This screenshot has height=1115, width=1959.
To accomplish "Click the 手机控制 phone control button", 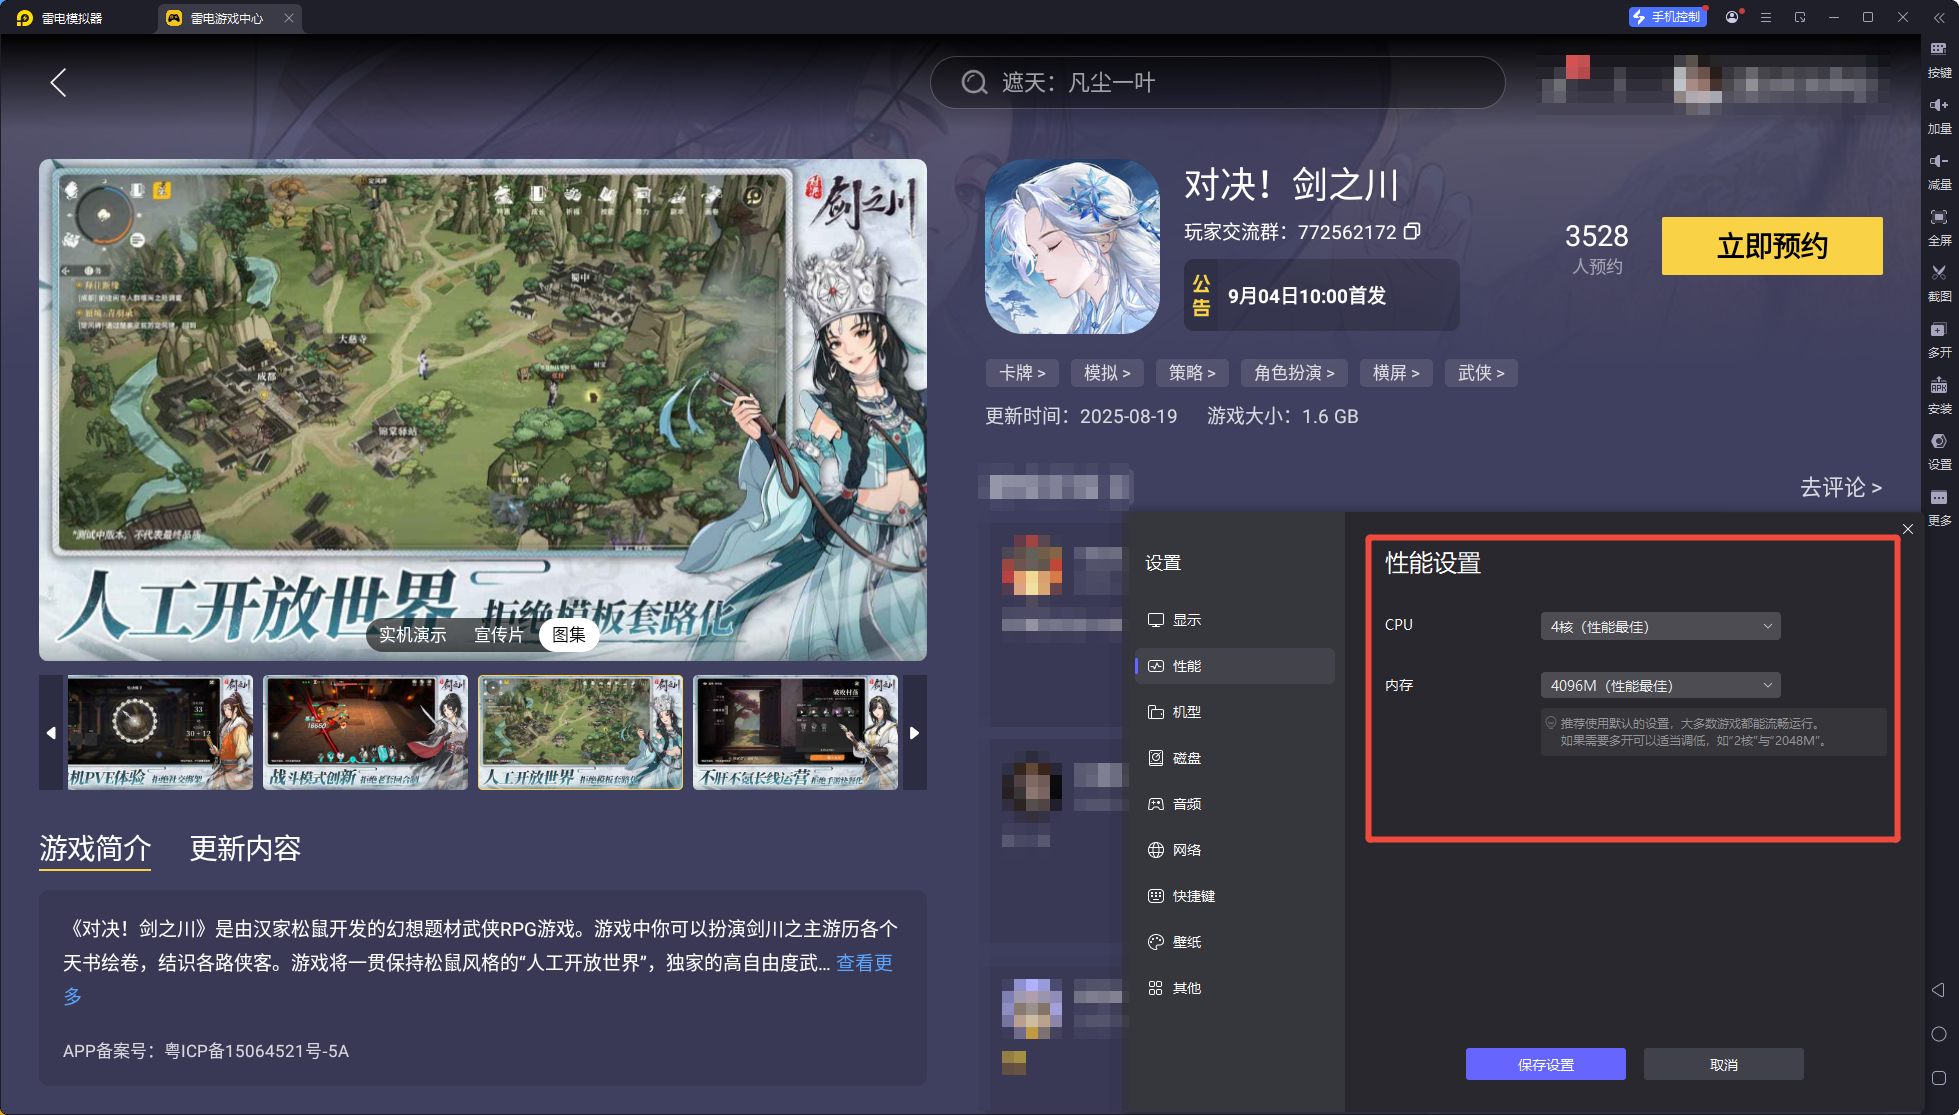I will coord(1667,17).
